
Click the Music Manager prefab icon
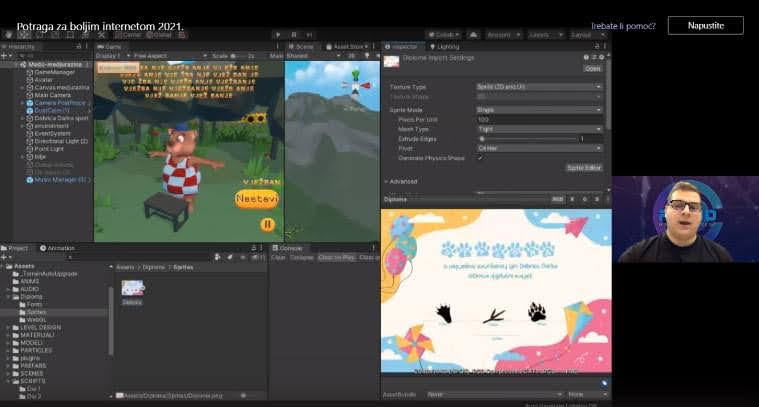coord(30,180)
